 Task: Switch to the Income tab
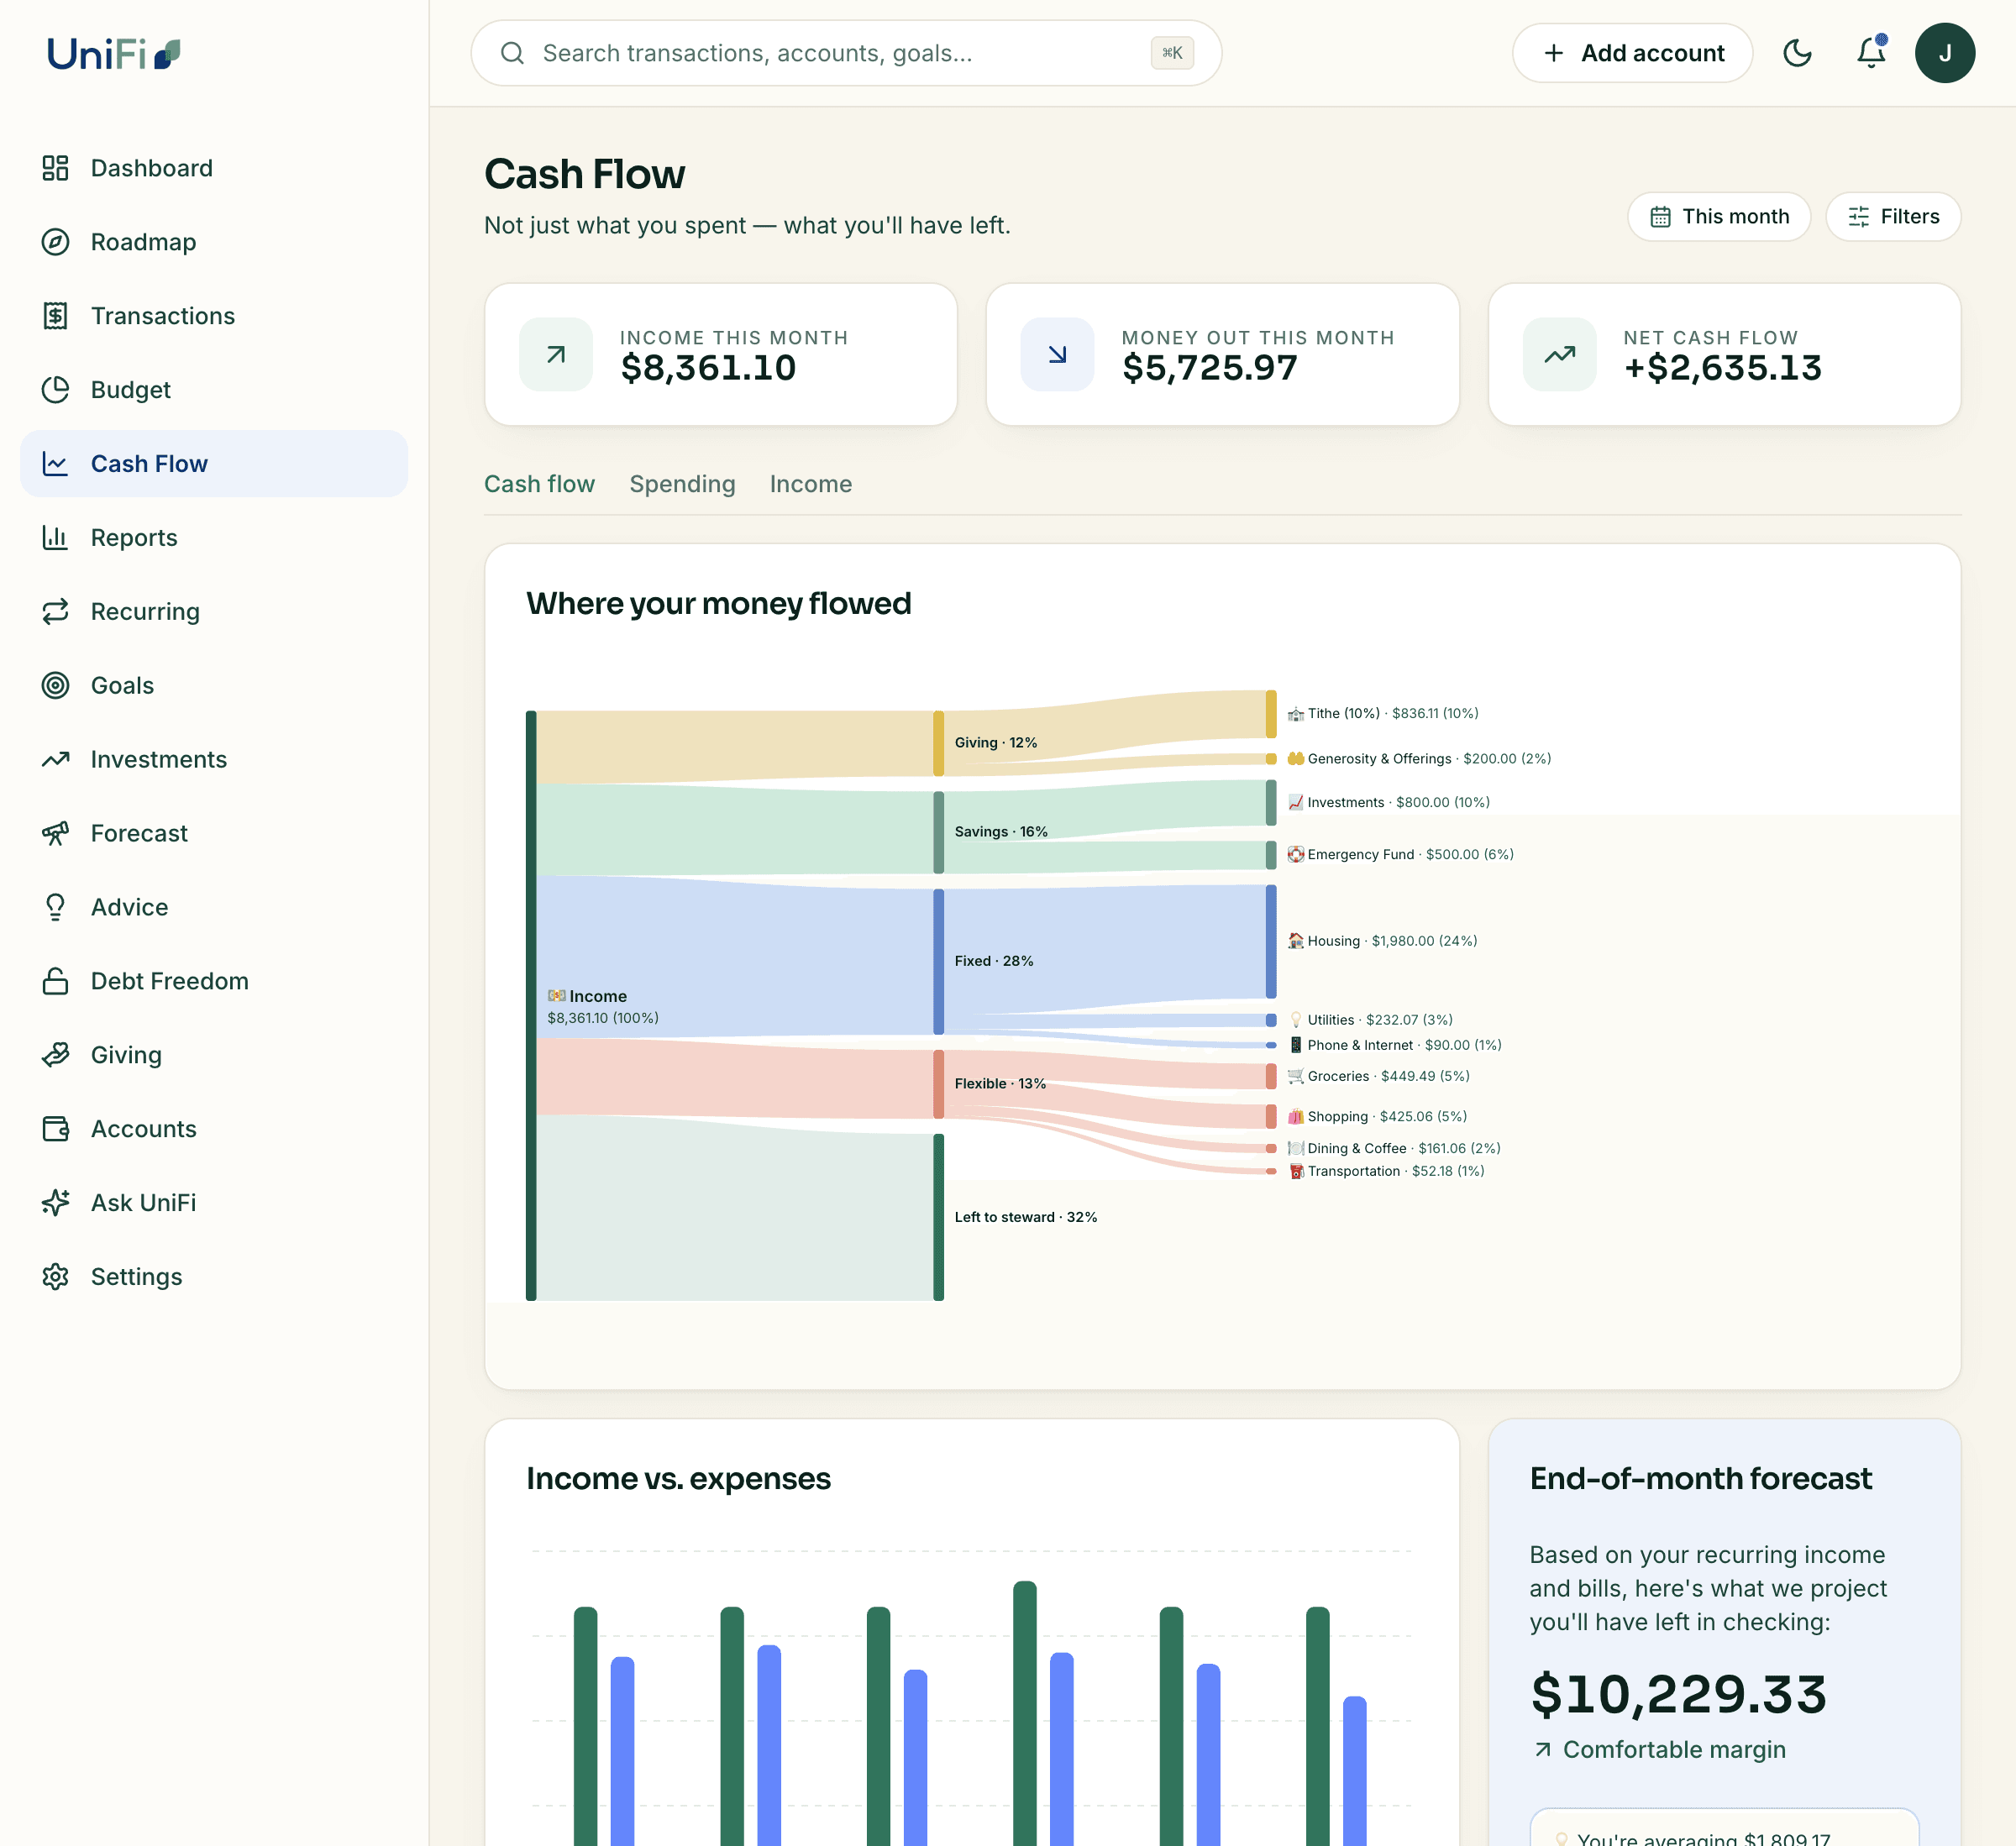(811, 484)
